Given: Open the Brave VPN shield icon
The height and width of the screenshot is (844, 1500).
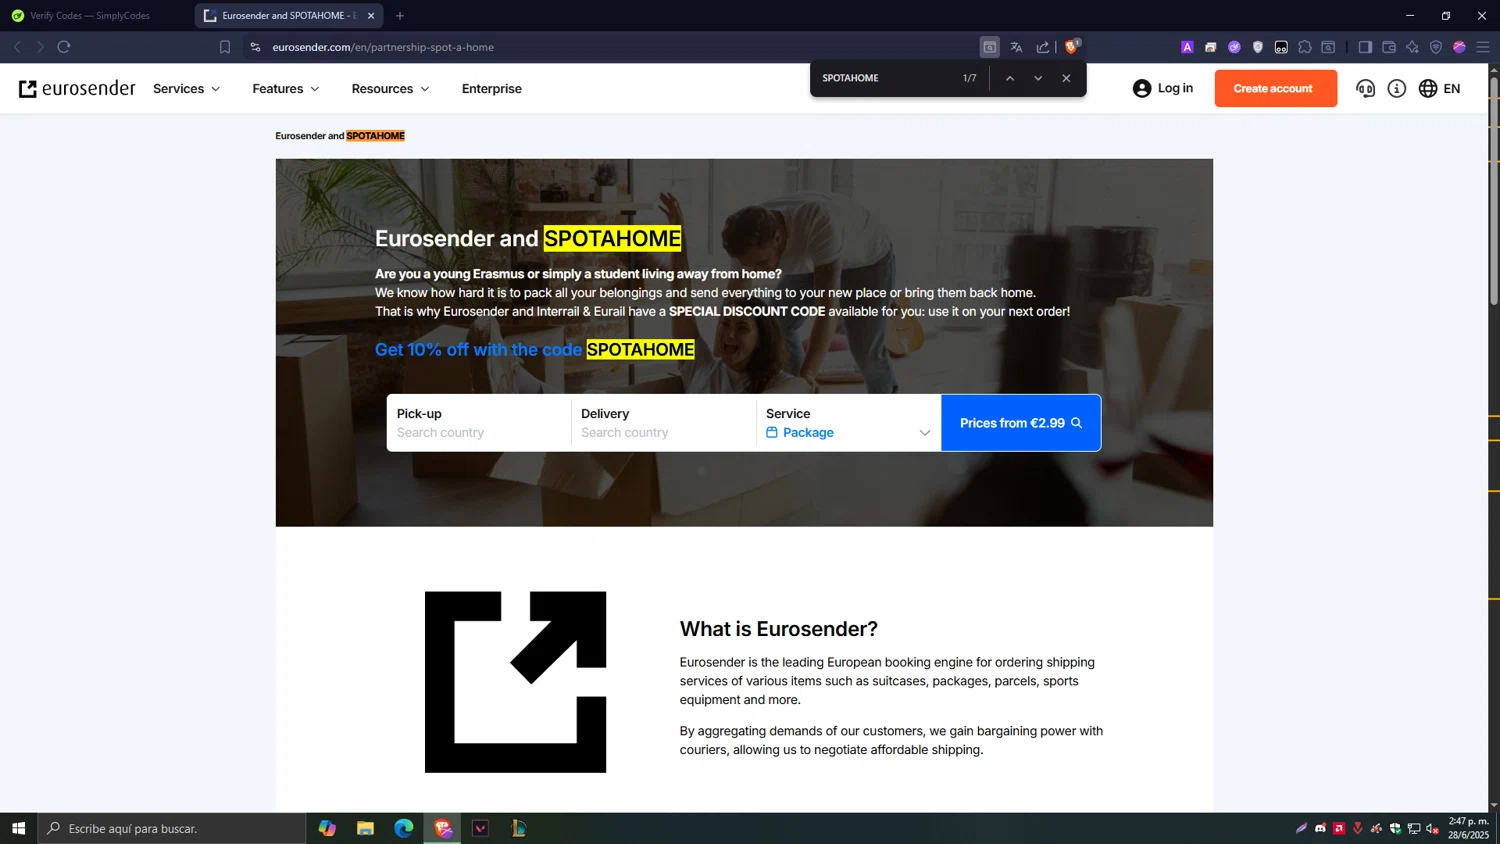Looking at the screenshot, I should 1436,47.
